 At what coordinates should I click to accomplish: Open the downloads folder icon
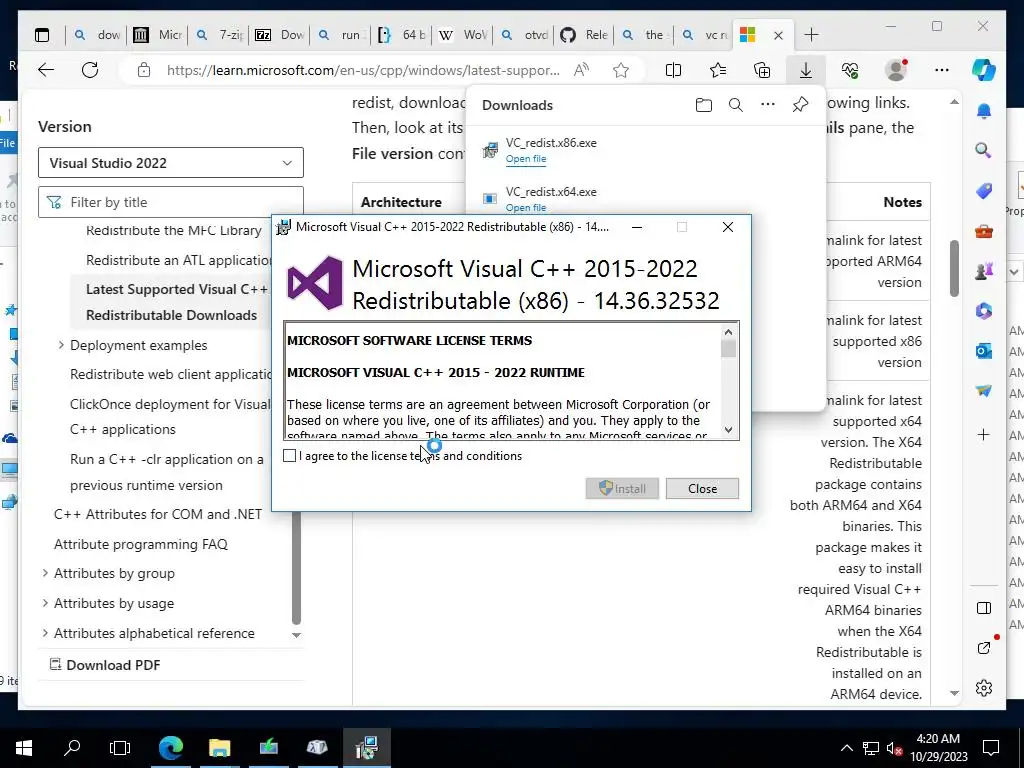click(703, 105)
